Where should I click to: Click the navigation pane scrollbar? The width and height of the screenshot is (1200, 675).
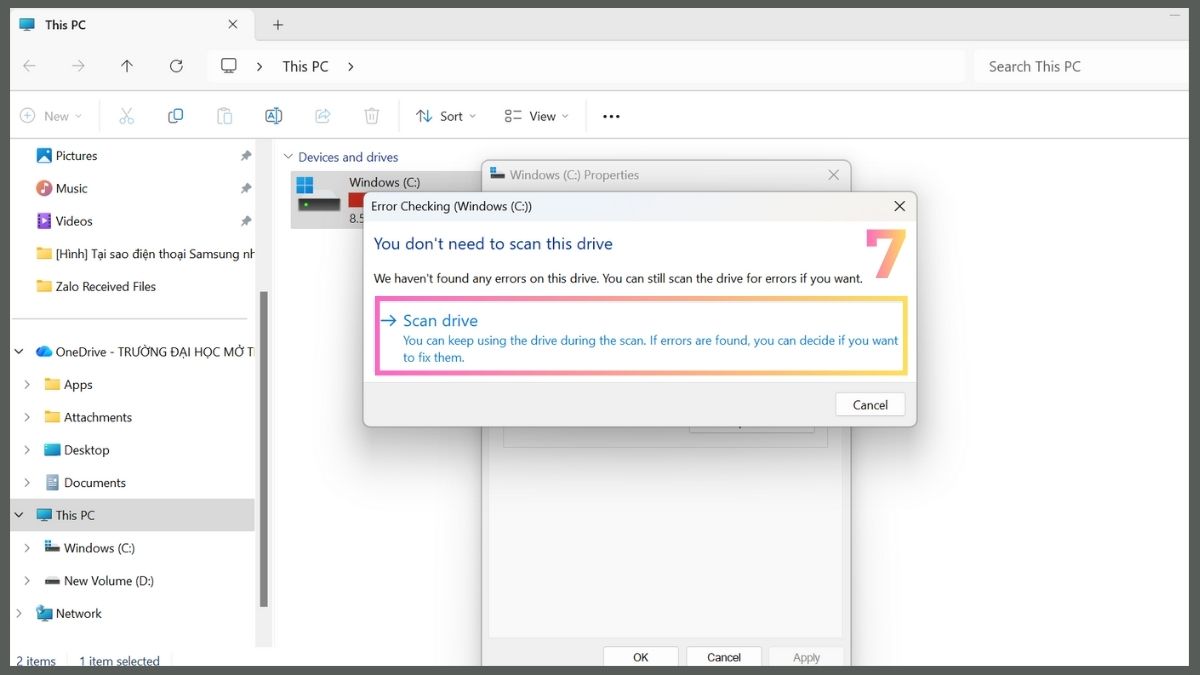(x=264, y=448)
